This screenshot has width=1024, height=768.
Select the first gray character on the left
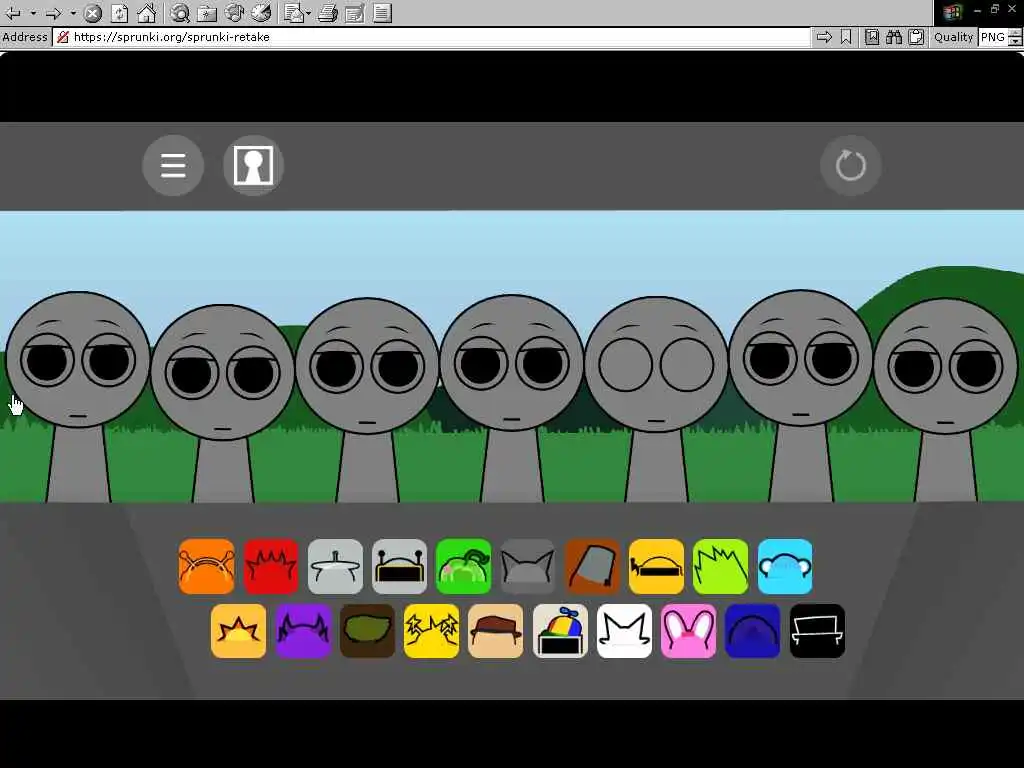[78, 396]
